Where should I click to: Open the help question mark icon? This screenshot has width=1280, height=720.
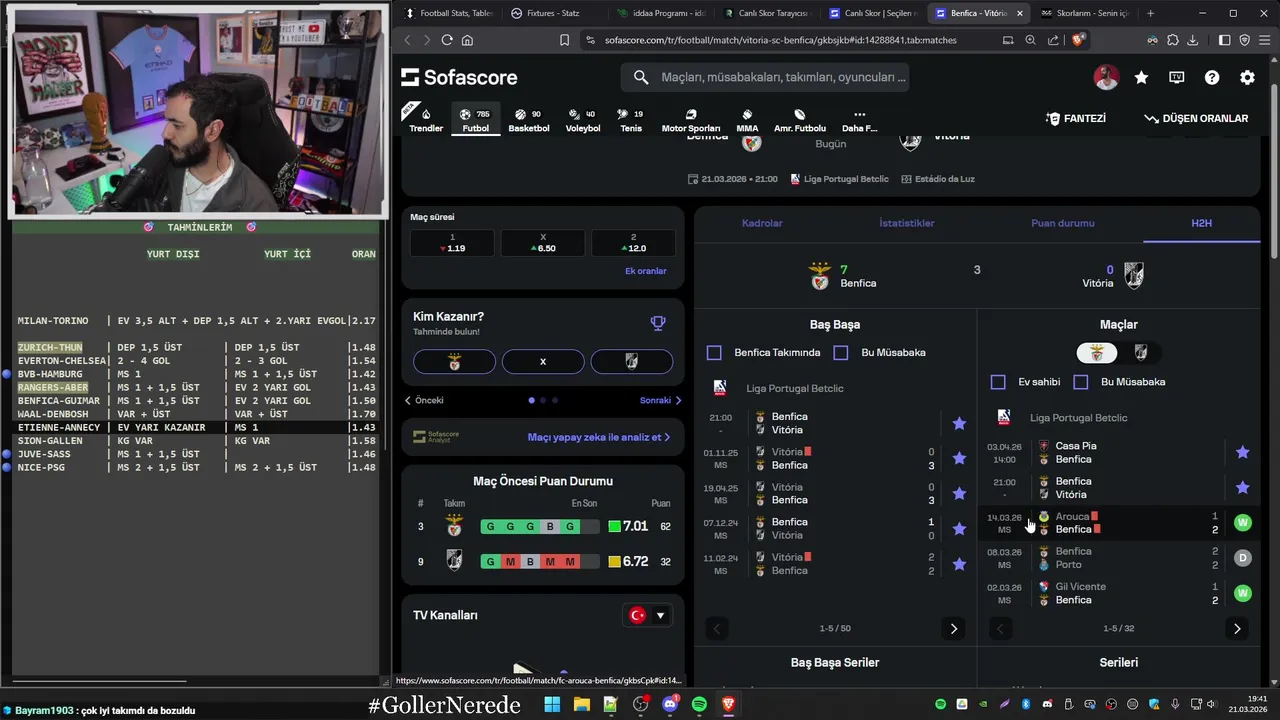pyautogui.click(x=1212, y=77)
